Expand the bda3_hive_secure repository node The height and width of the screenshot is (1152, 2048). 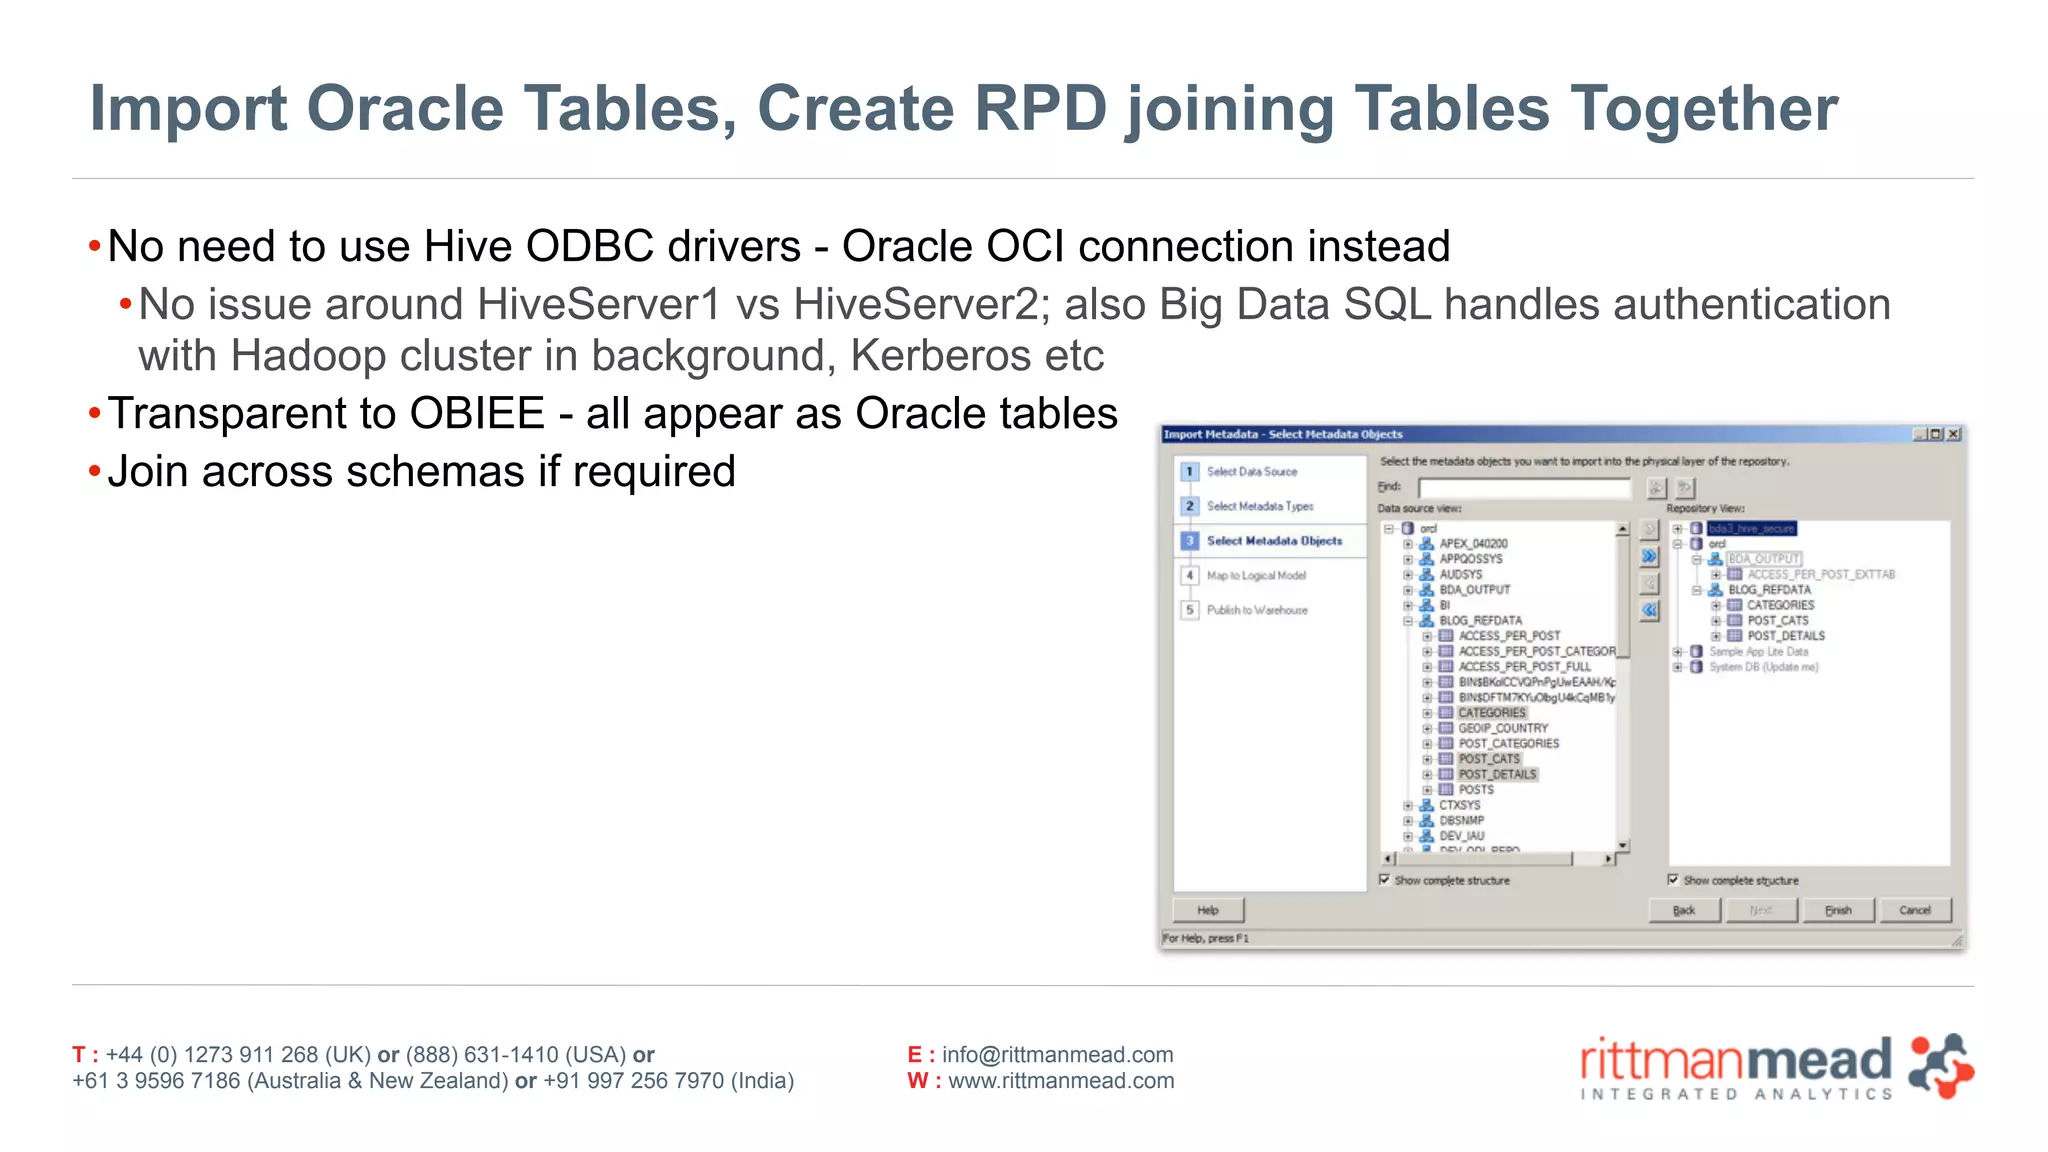pyautogui.click(x=1678, y=529)
